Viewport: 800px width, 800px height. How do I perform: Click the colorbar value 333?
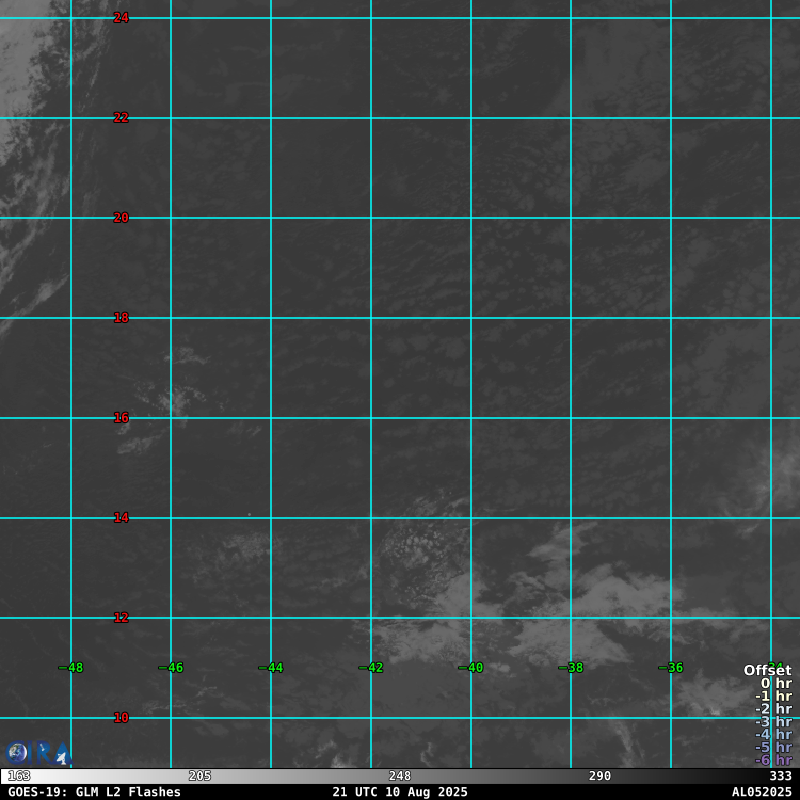coord(781,776)
